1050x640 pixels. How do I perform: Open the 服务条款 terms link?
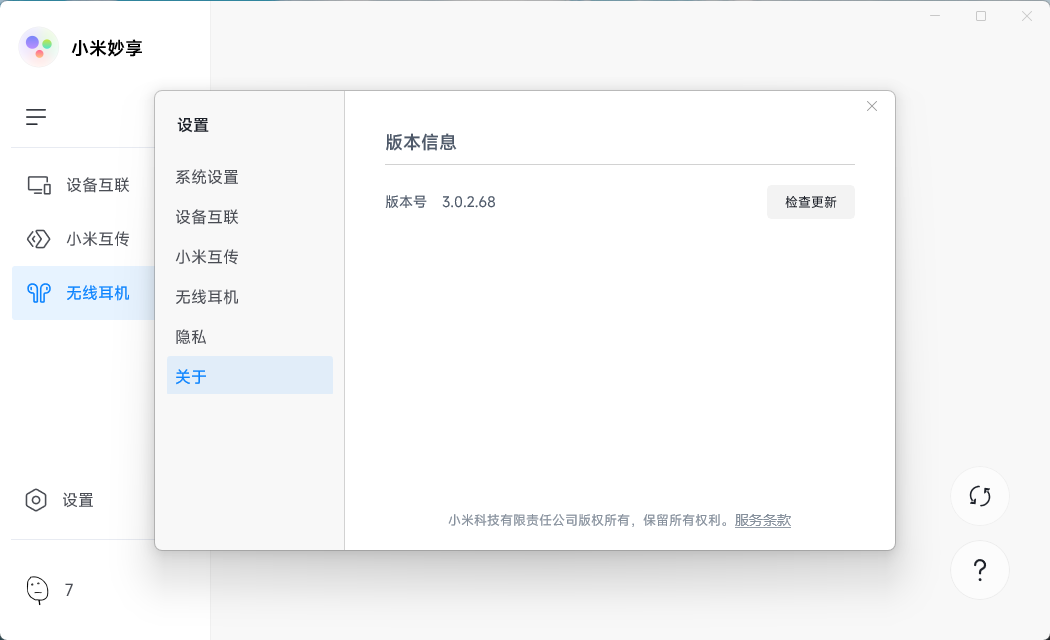click(761, 520)
